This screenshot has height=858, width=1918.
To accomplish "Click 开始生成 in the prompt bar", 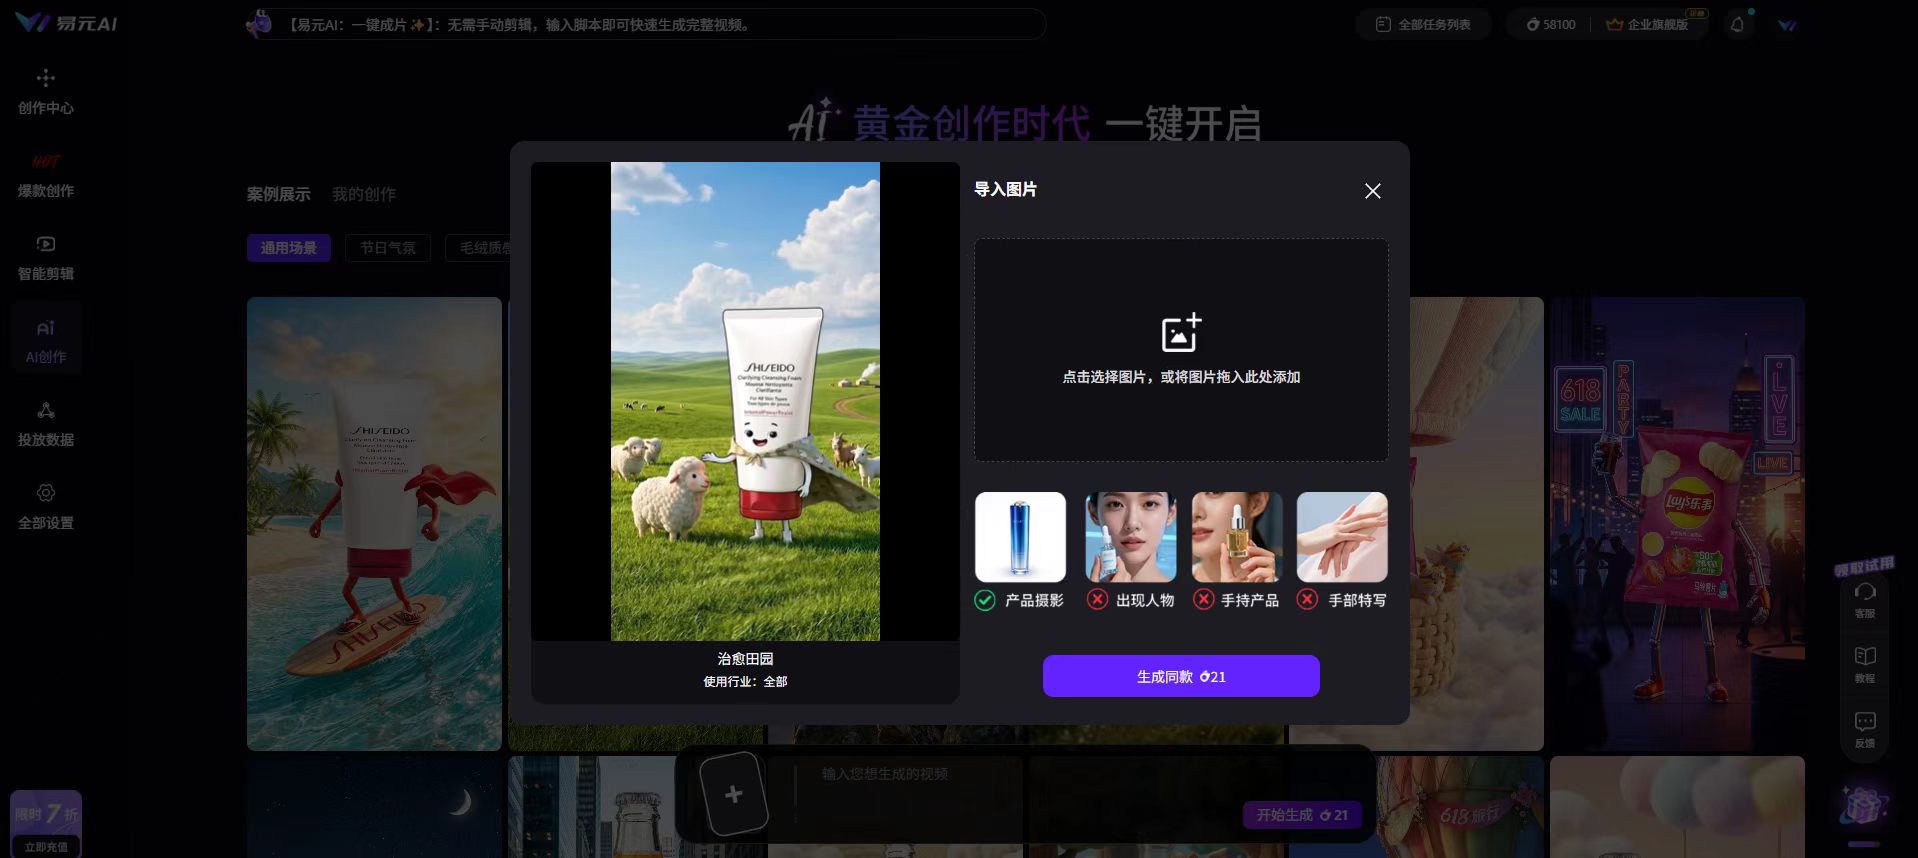I will pyautogui.click(x=1302, y=815).
